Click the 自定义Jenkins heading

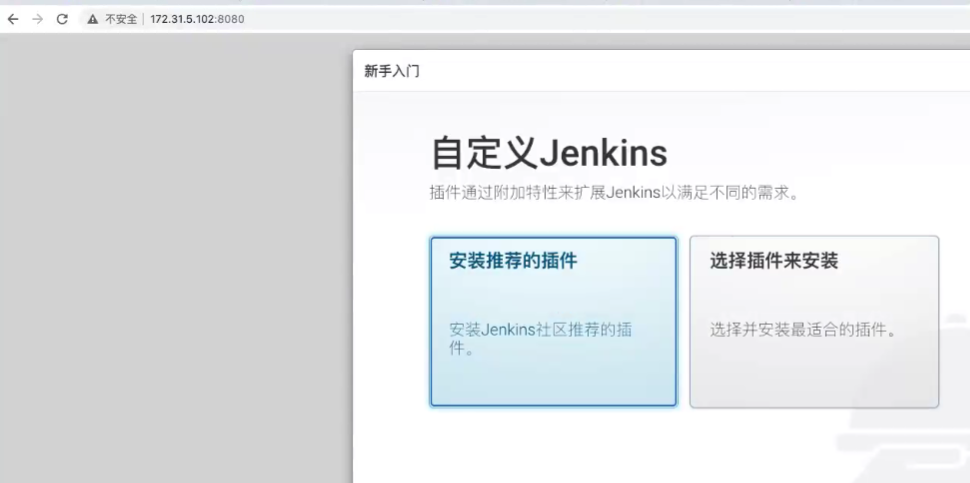coord(549,153)
